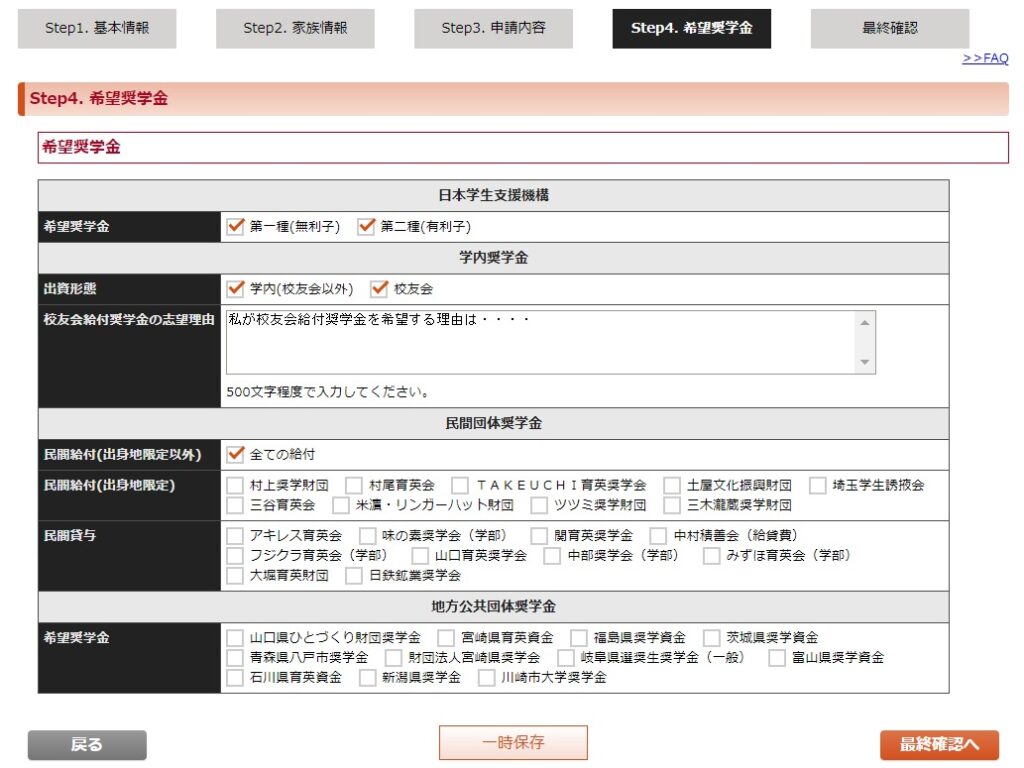This screenshot has height=768, width=1024.
Task: Uncheck the 全ての給付 checkbox
Action: [236, 455]
